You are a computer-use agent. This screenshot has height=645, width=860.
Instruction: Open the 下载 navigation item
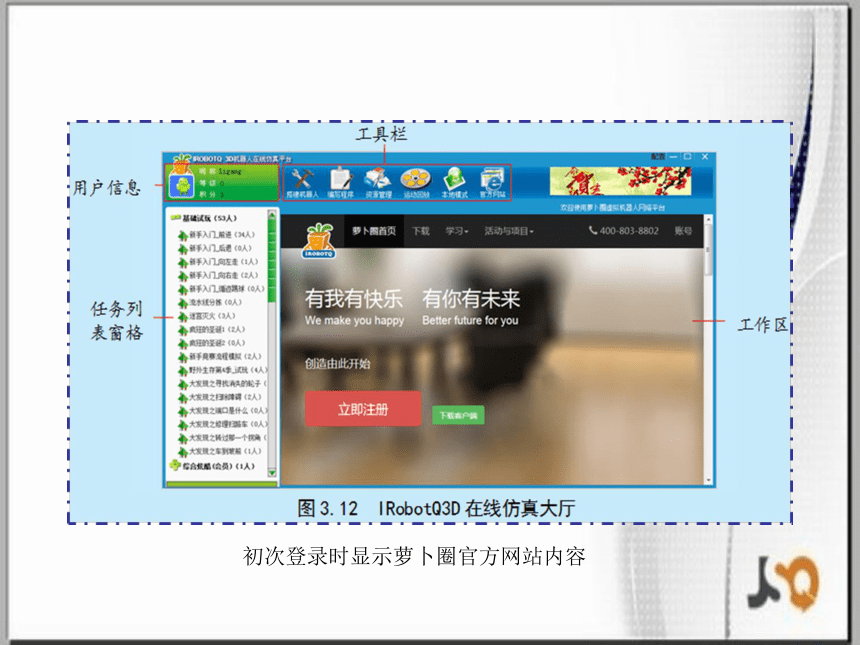pyautogui.click(x=421, y=231)
